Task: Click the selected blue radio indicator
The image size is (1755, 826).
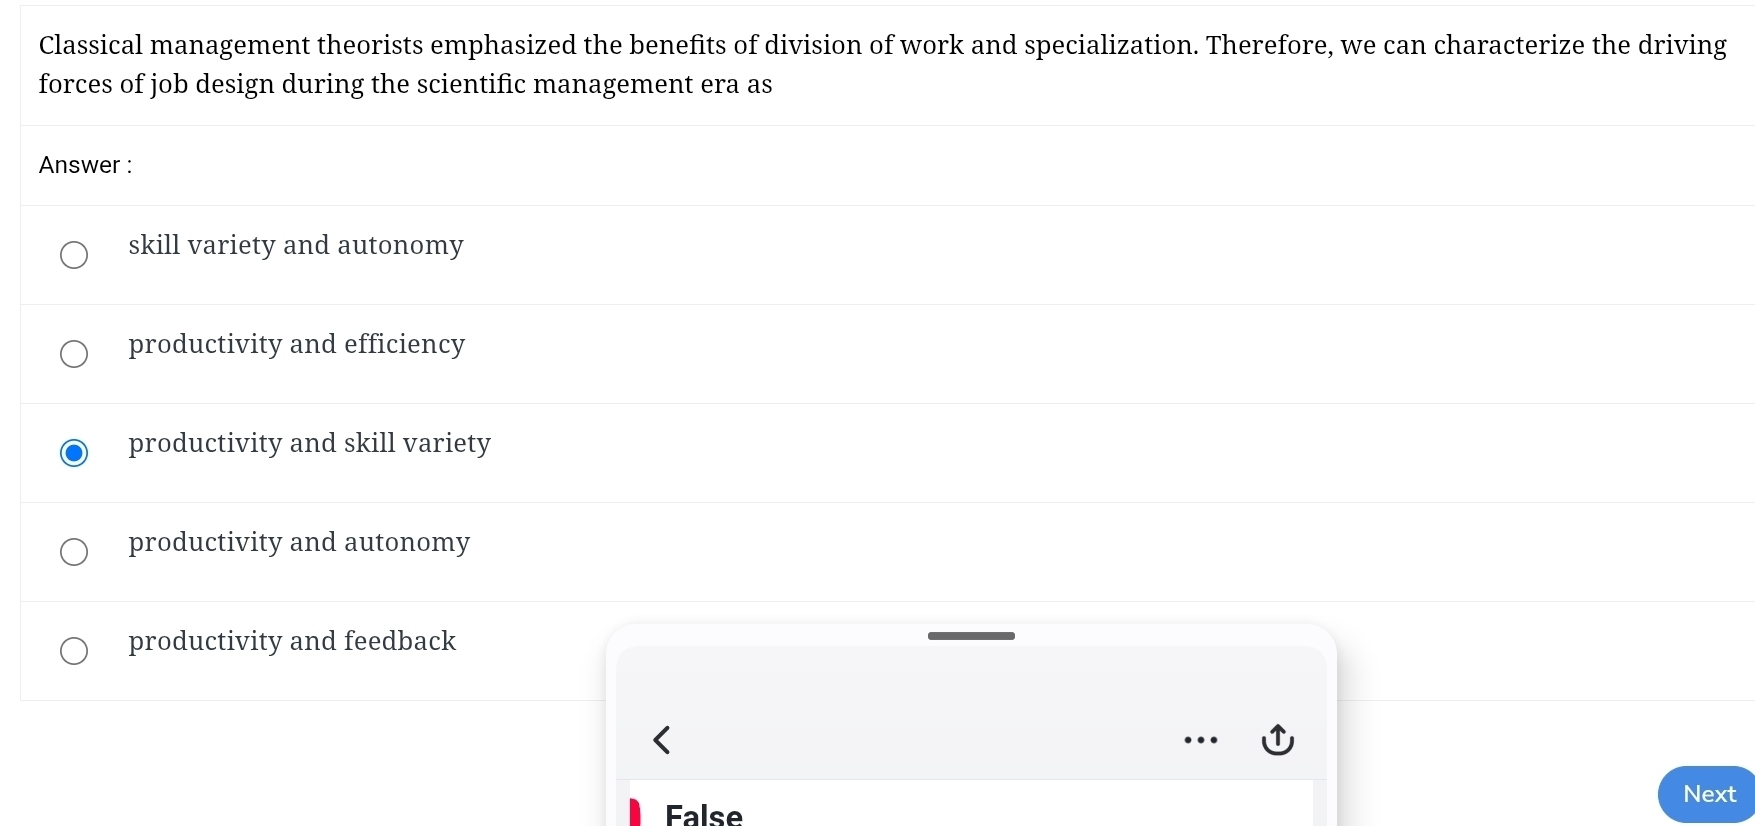Action: (x=74, y=453)
